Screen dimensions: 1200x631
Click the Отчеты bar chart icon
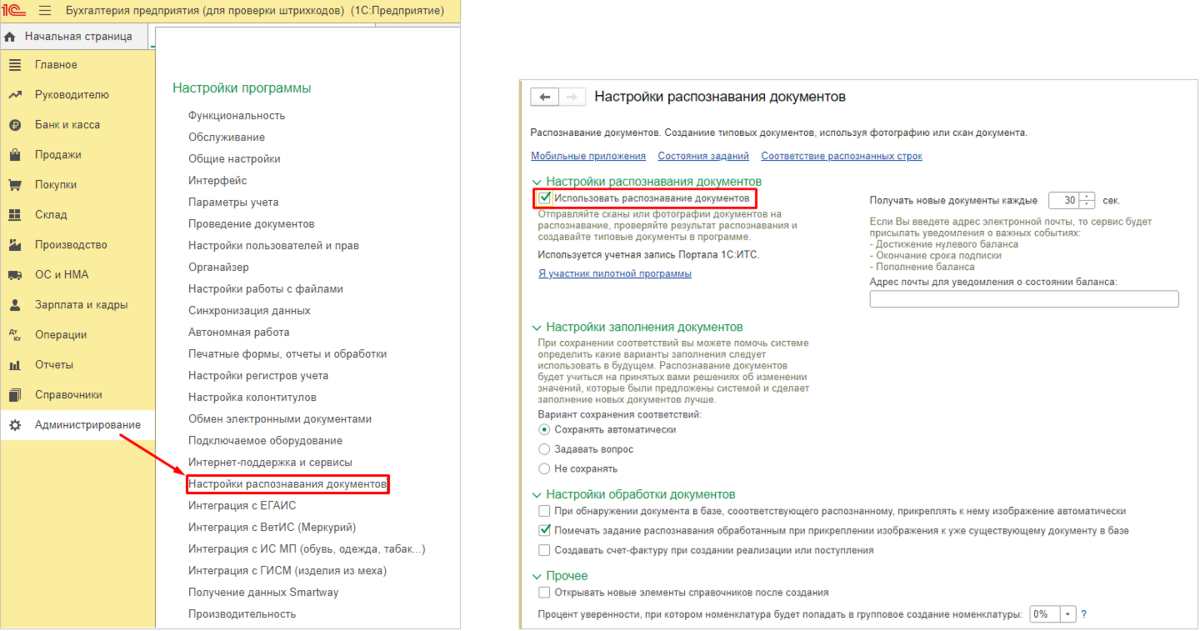14,365
